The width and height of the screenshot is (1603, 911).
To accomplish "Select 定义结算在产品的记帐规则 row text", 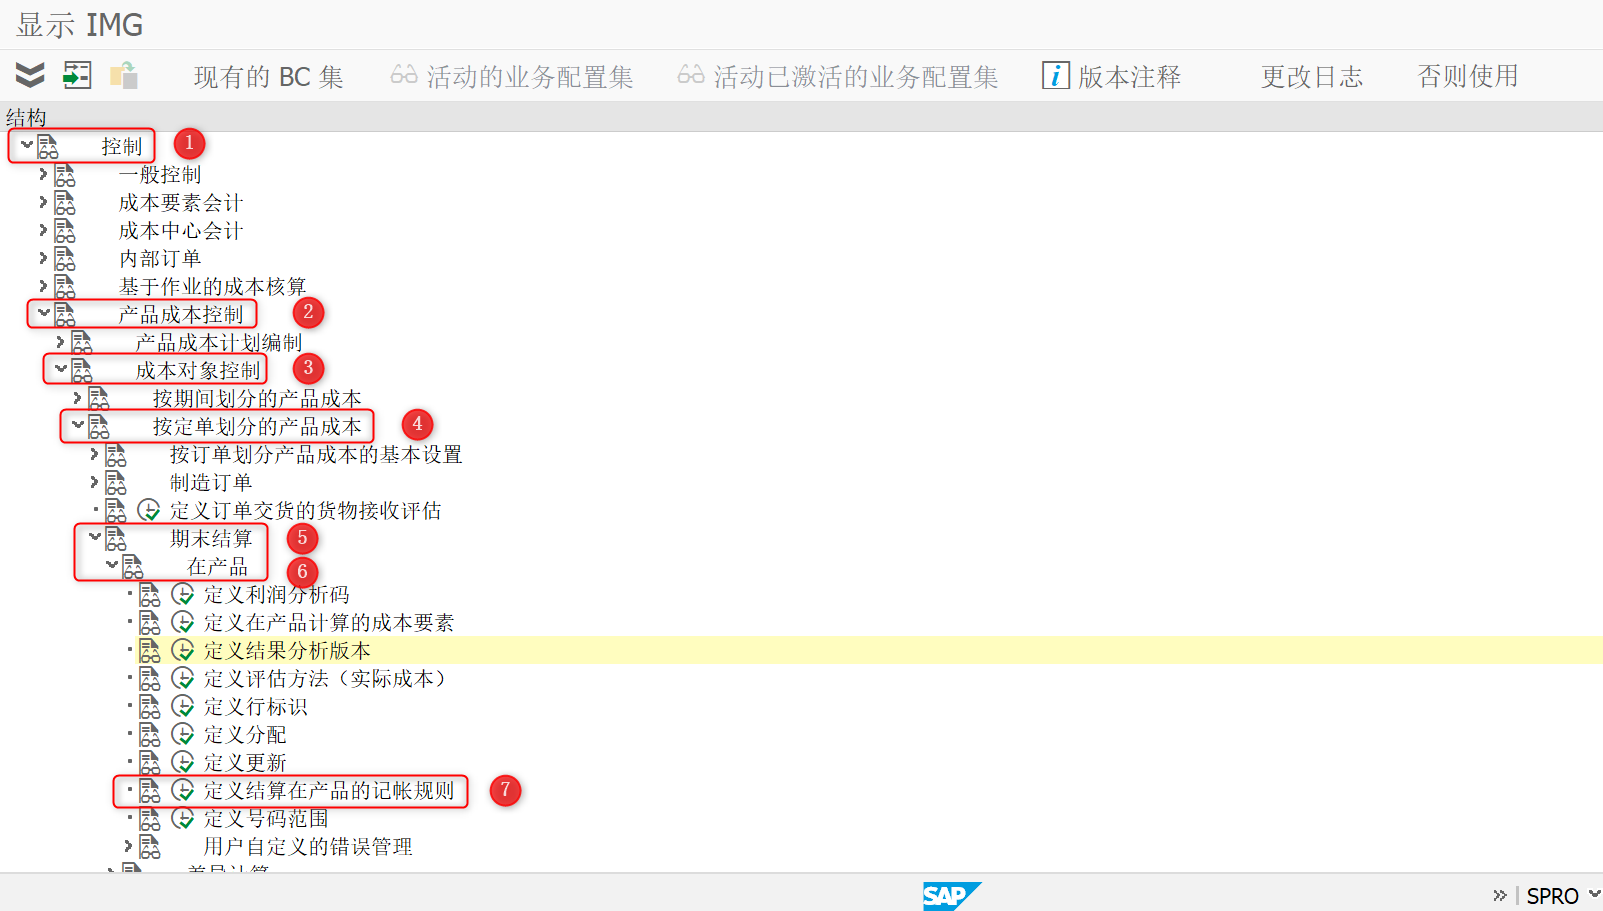I will click(329, 790).
